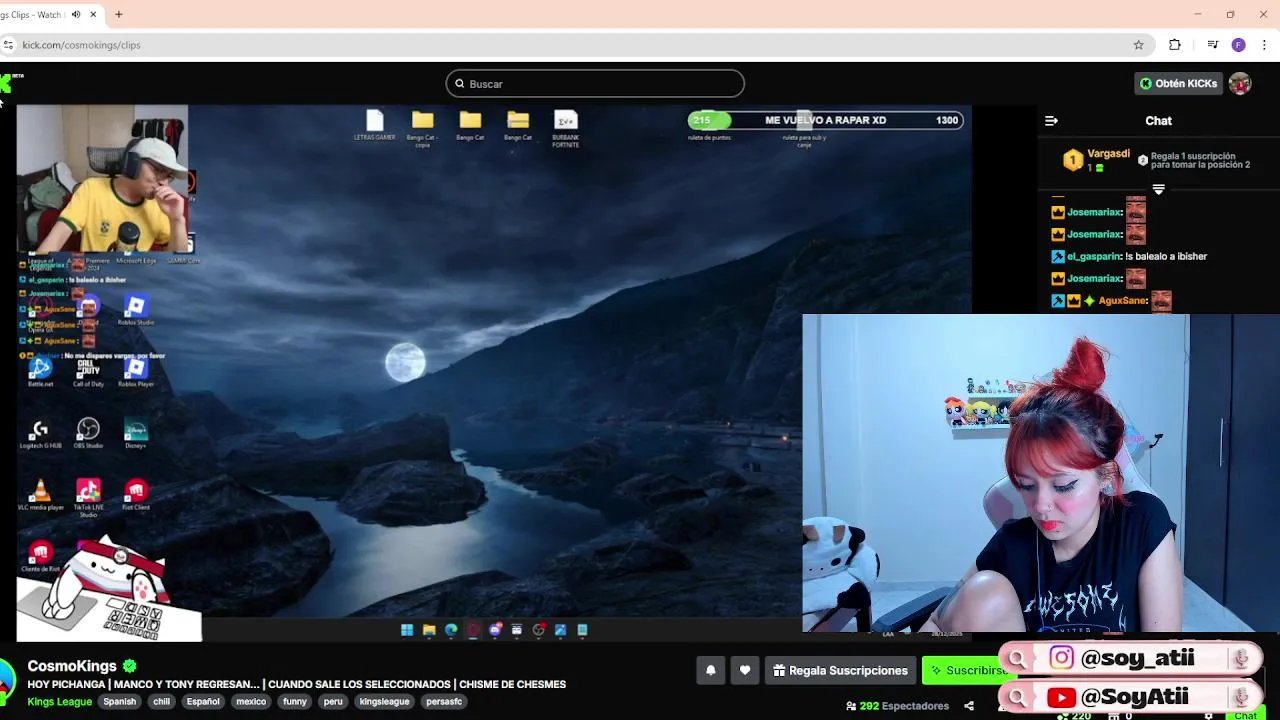Screen dimensions: 1280x720
Task: View site information icon in address bar
Action: 8,45
